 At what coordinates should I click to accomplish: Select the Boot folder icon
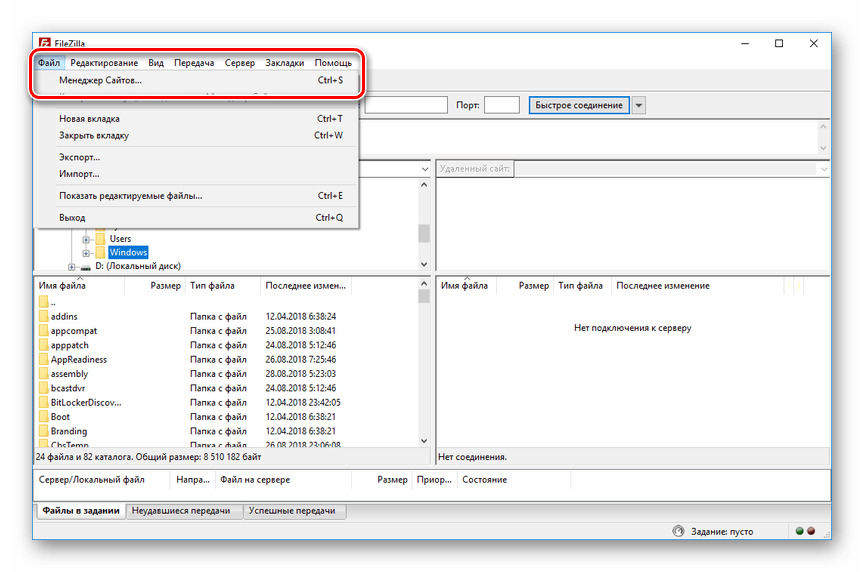point(43,417)
